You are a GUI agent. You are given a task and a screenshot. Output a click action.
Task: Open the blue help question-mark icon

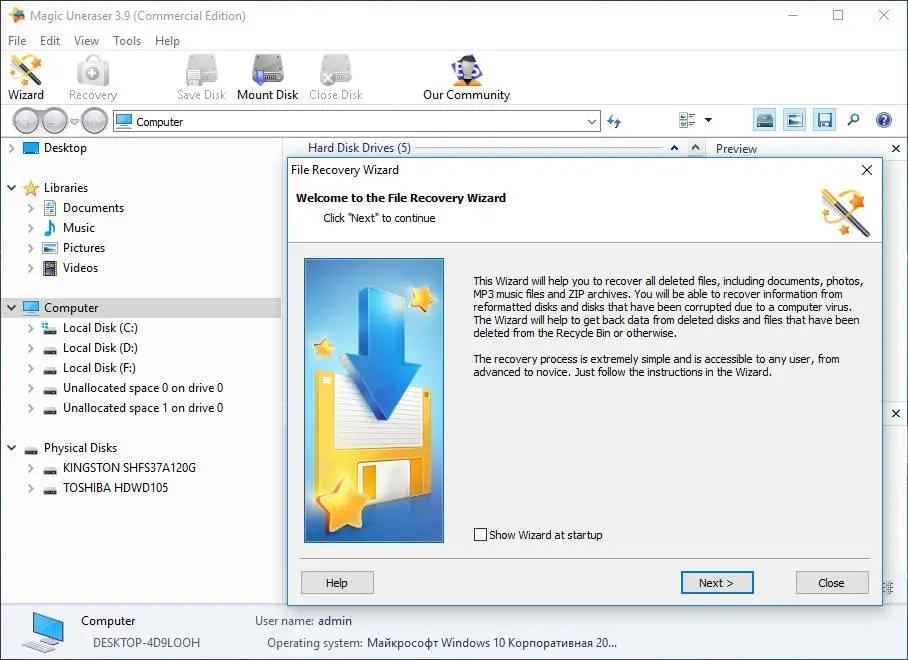884,120
